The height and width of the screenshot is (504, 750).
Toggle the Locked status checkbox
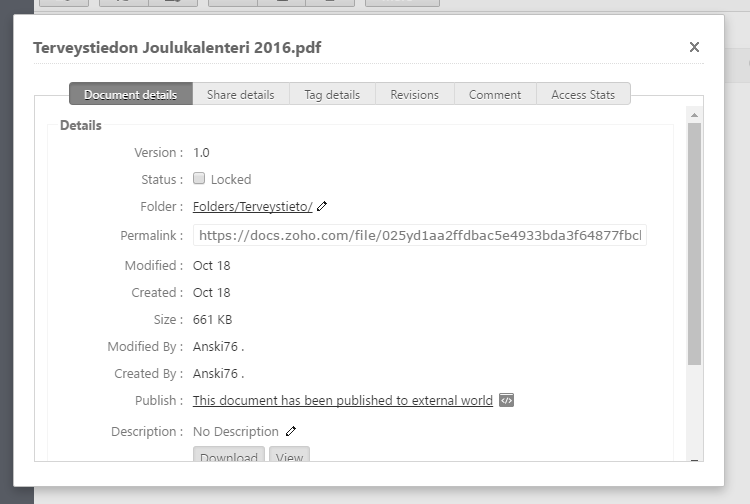coord(200,179)
